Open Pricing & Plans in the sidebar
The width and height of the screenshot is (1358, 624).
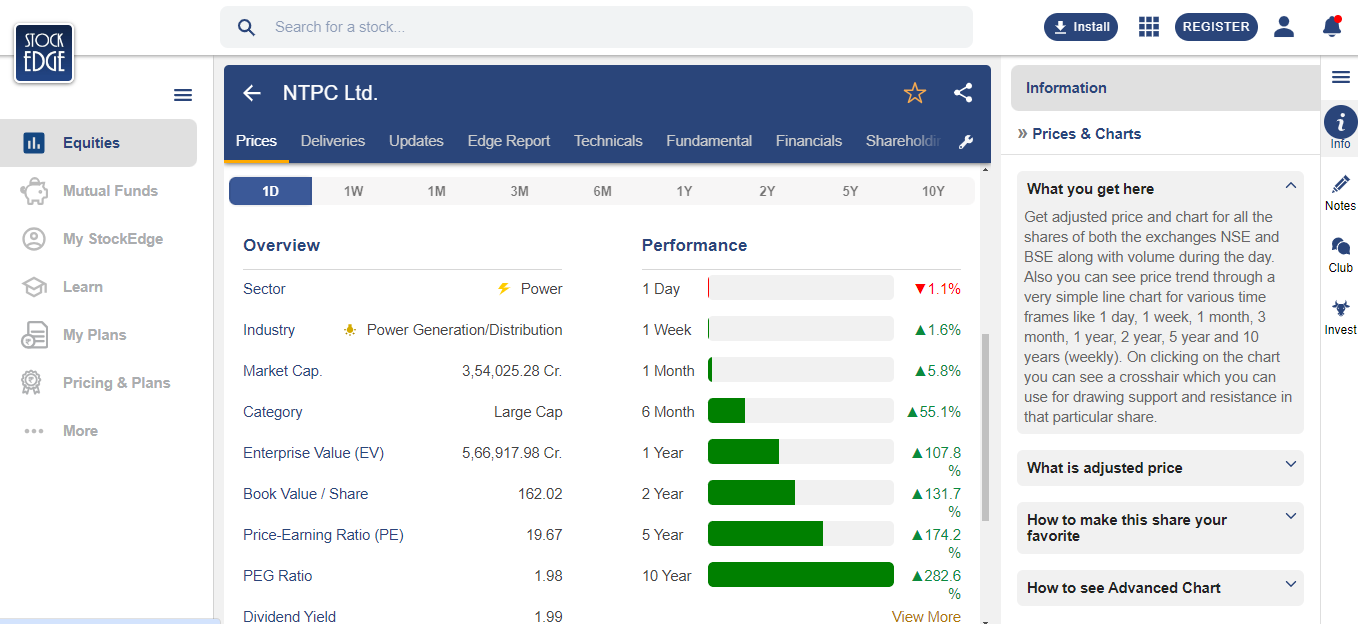click(x=98, y=383)
